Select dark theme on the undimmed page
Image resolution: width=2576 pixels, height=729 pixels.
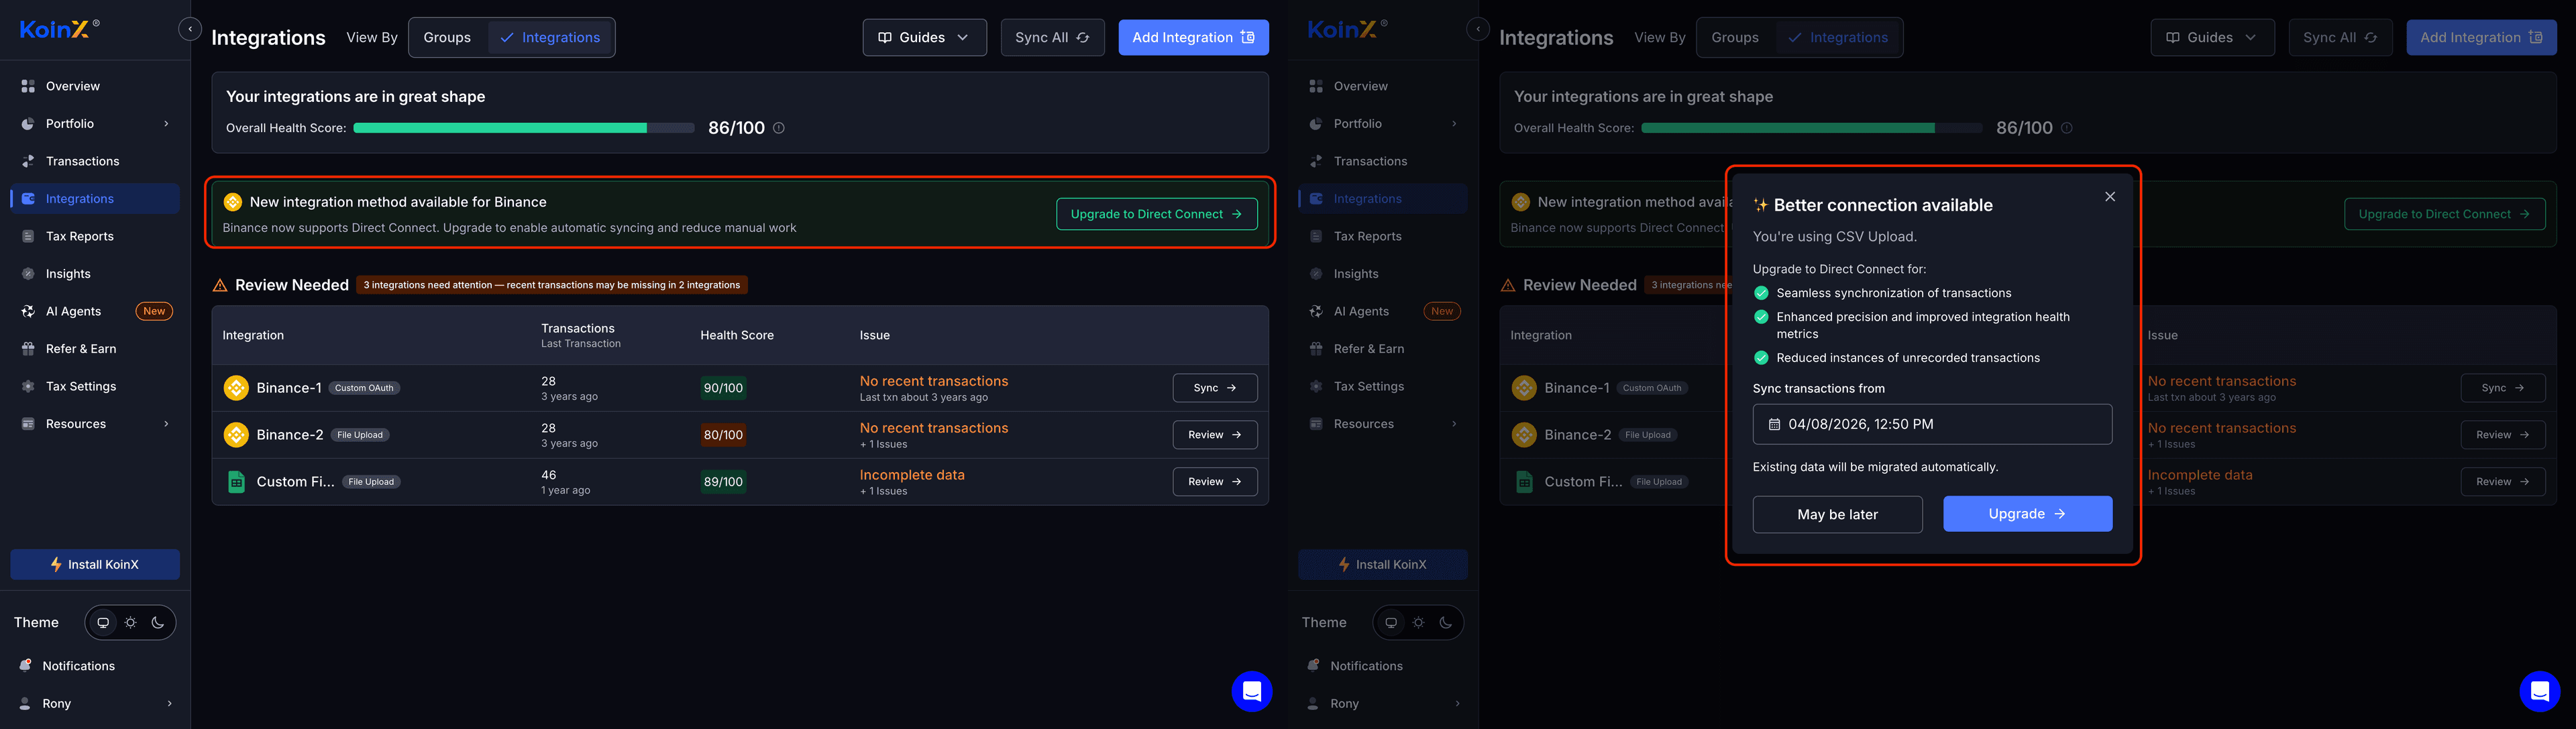158,623
